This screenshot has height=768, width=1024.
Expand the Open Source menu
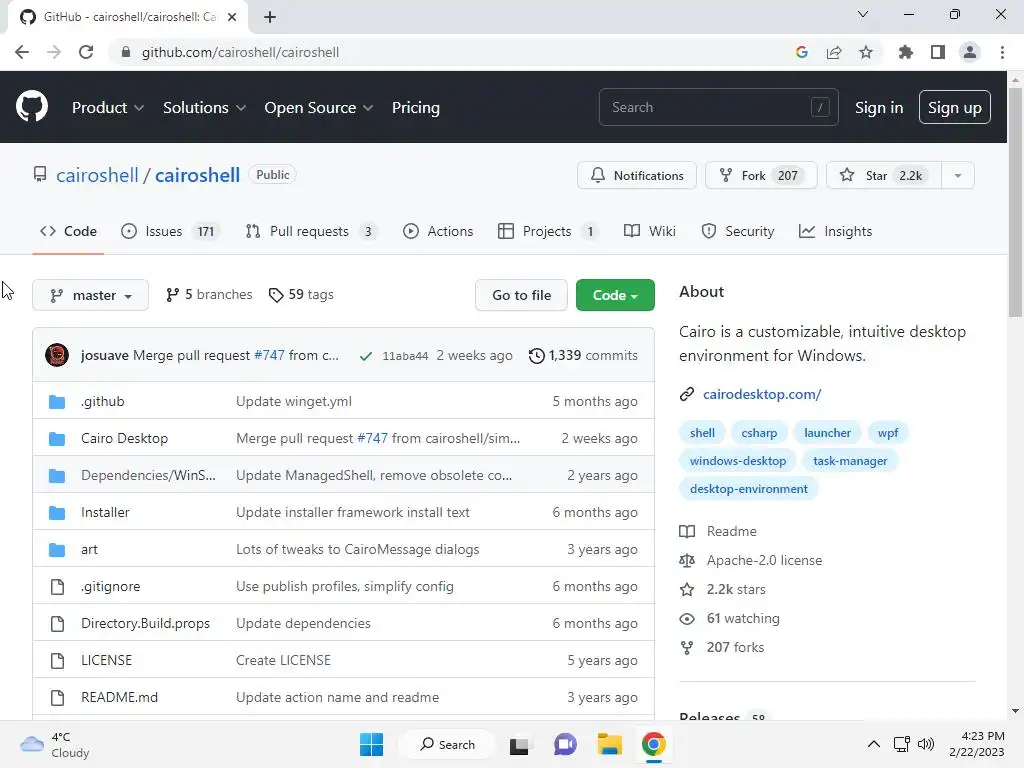(318, 108)
